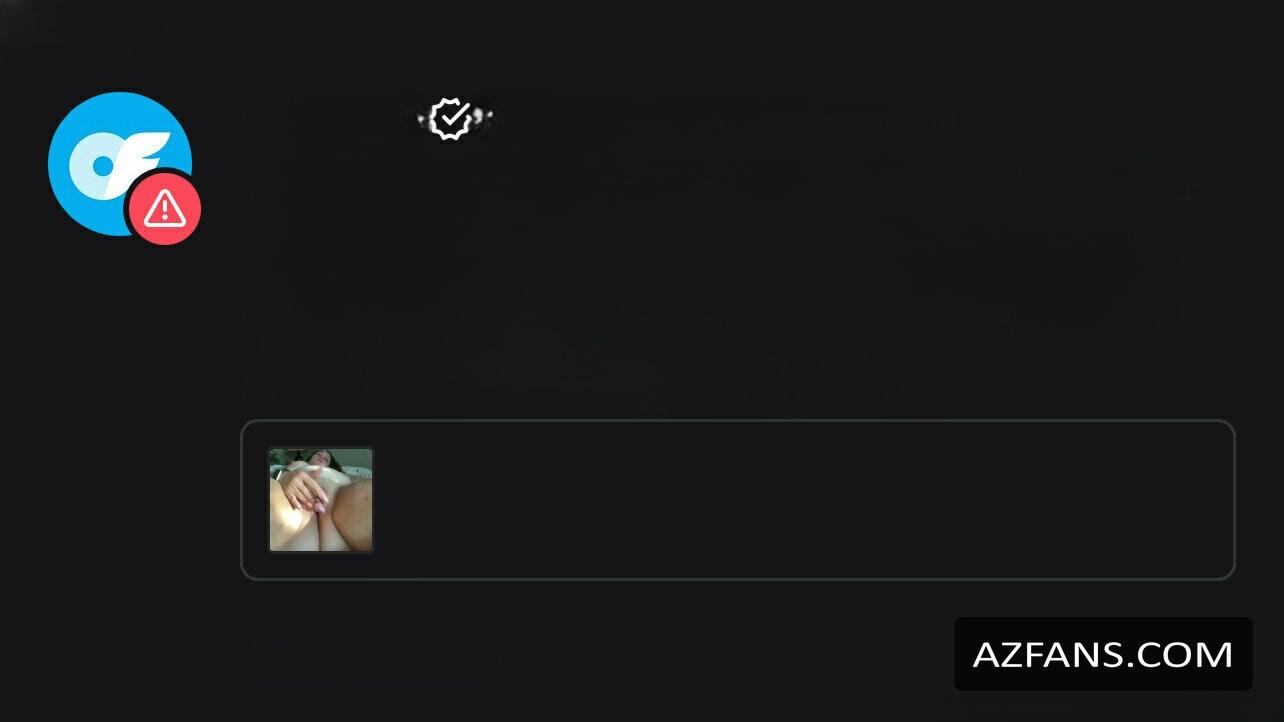Click the red warning triangle badge
The height and width of the screenshot is (722, 1284).
pos(164,208)
